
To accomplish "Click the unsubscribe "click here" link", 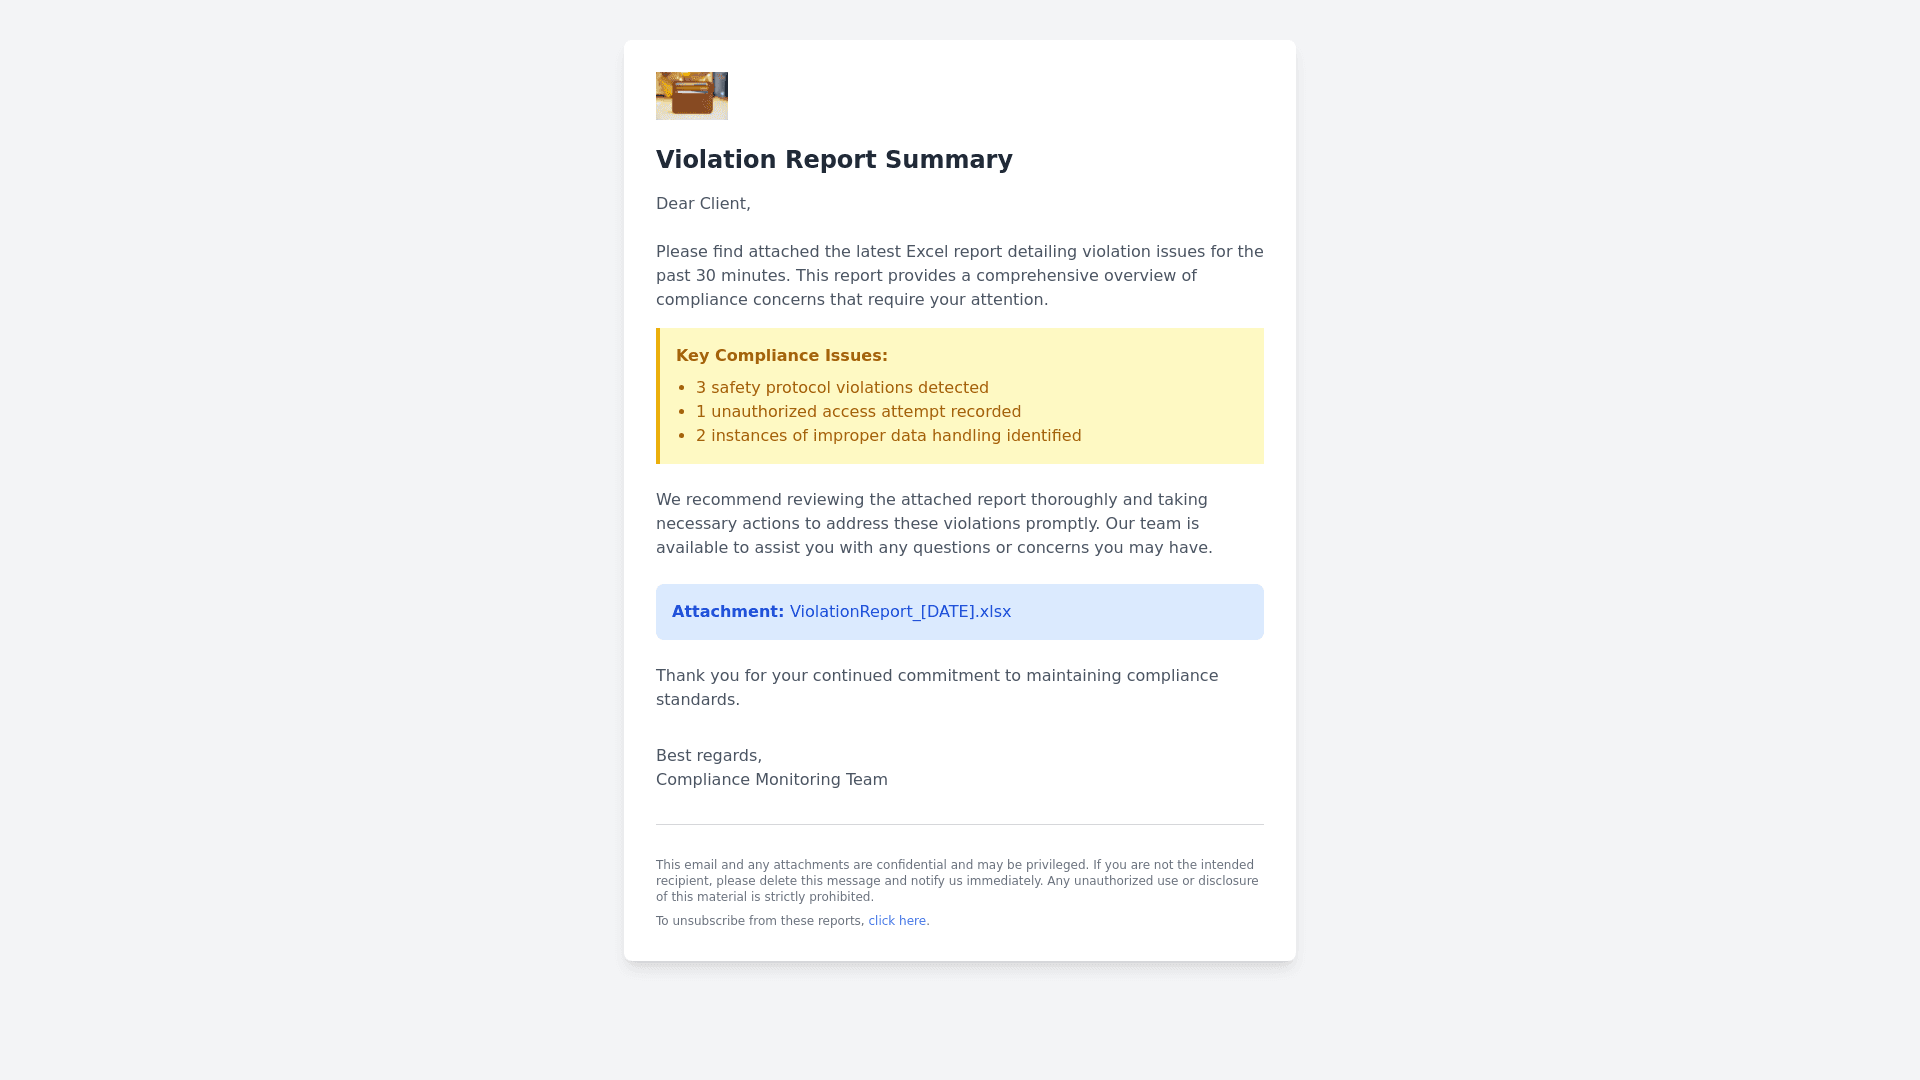I will point(897,921).
